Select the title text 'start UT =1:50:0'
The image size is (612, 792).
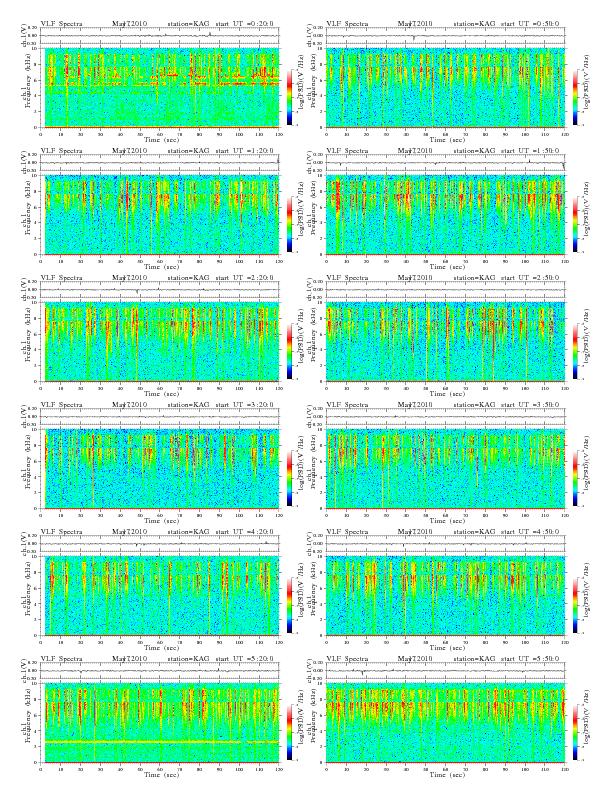click(x=530, y=151)
